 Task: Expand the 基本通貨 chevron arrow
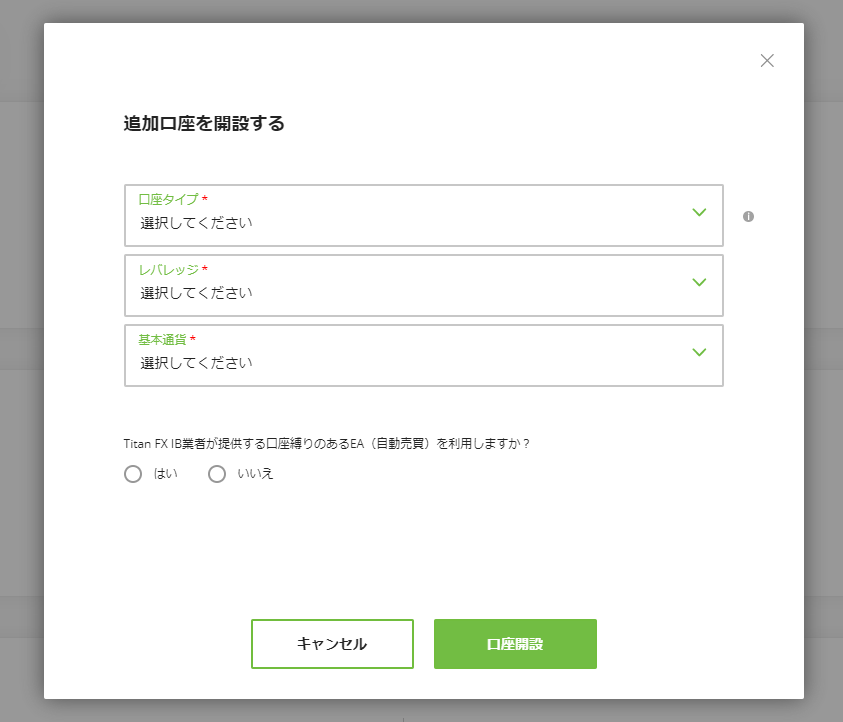coord(699,352)
